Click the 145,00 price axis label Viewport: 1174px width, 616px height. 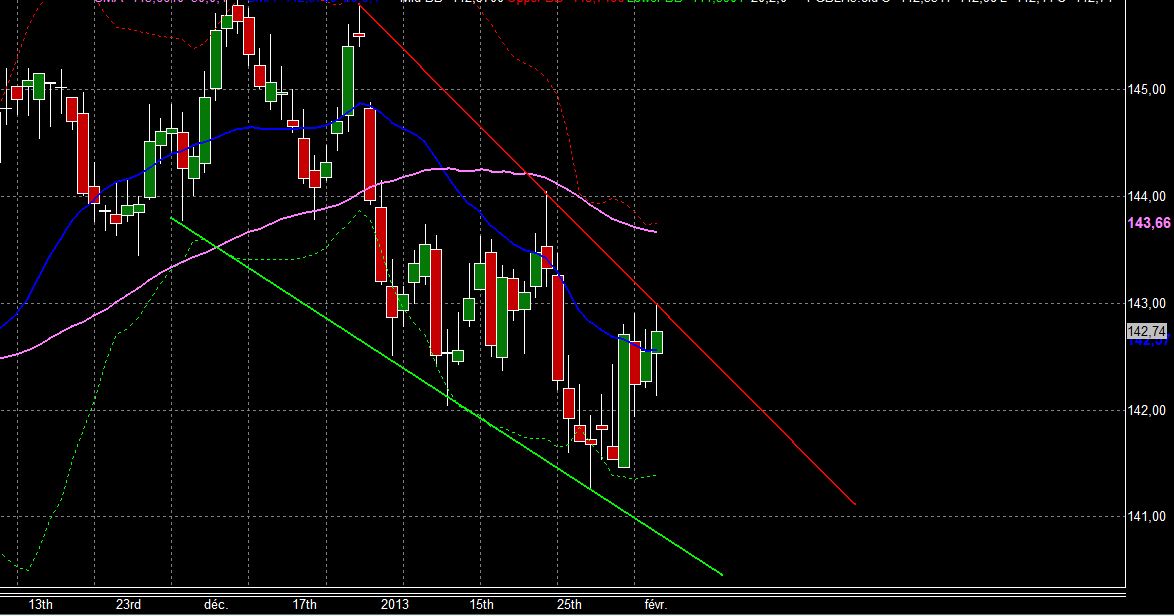pos(1146,90)
